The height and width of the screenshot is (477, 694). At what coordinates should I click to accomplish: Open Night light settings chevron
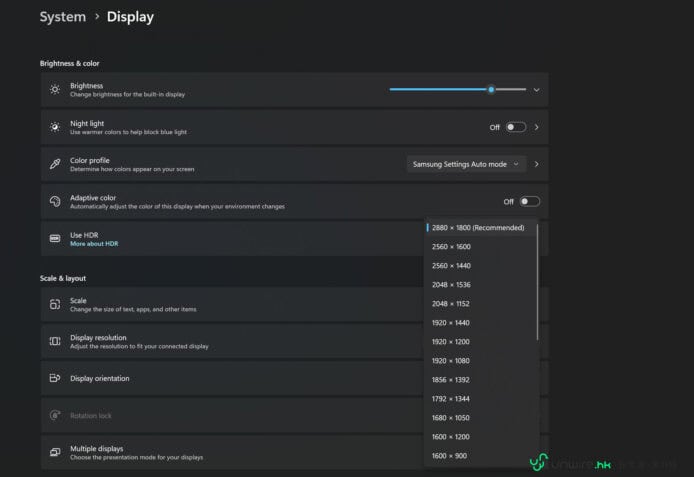[537, 127]
